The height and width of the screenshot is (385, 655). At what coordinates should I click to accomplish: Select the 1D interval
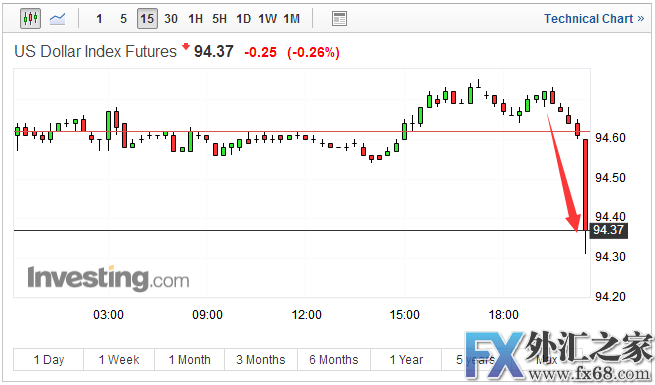point(244,19)
